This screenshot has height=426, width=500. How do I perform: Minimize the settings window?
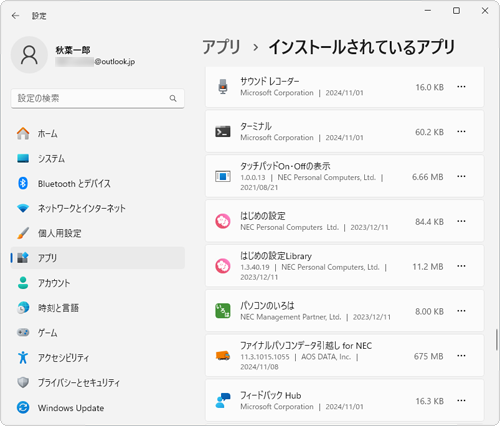coord(428,11)
